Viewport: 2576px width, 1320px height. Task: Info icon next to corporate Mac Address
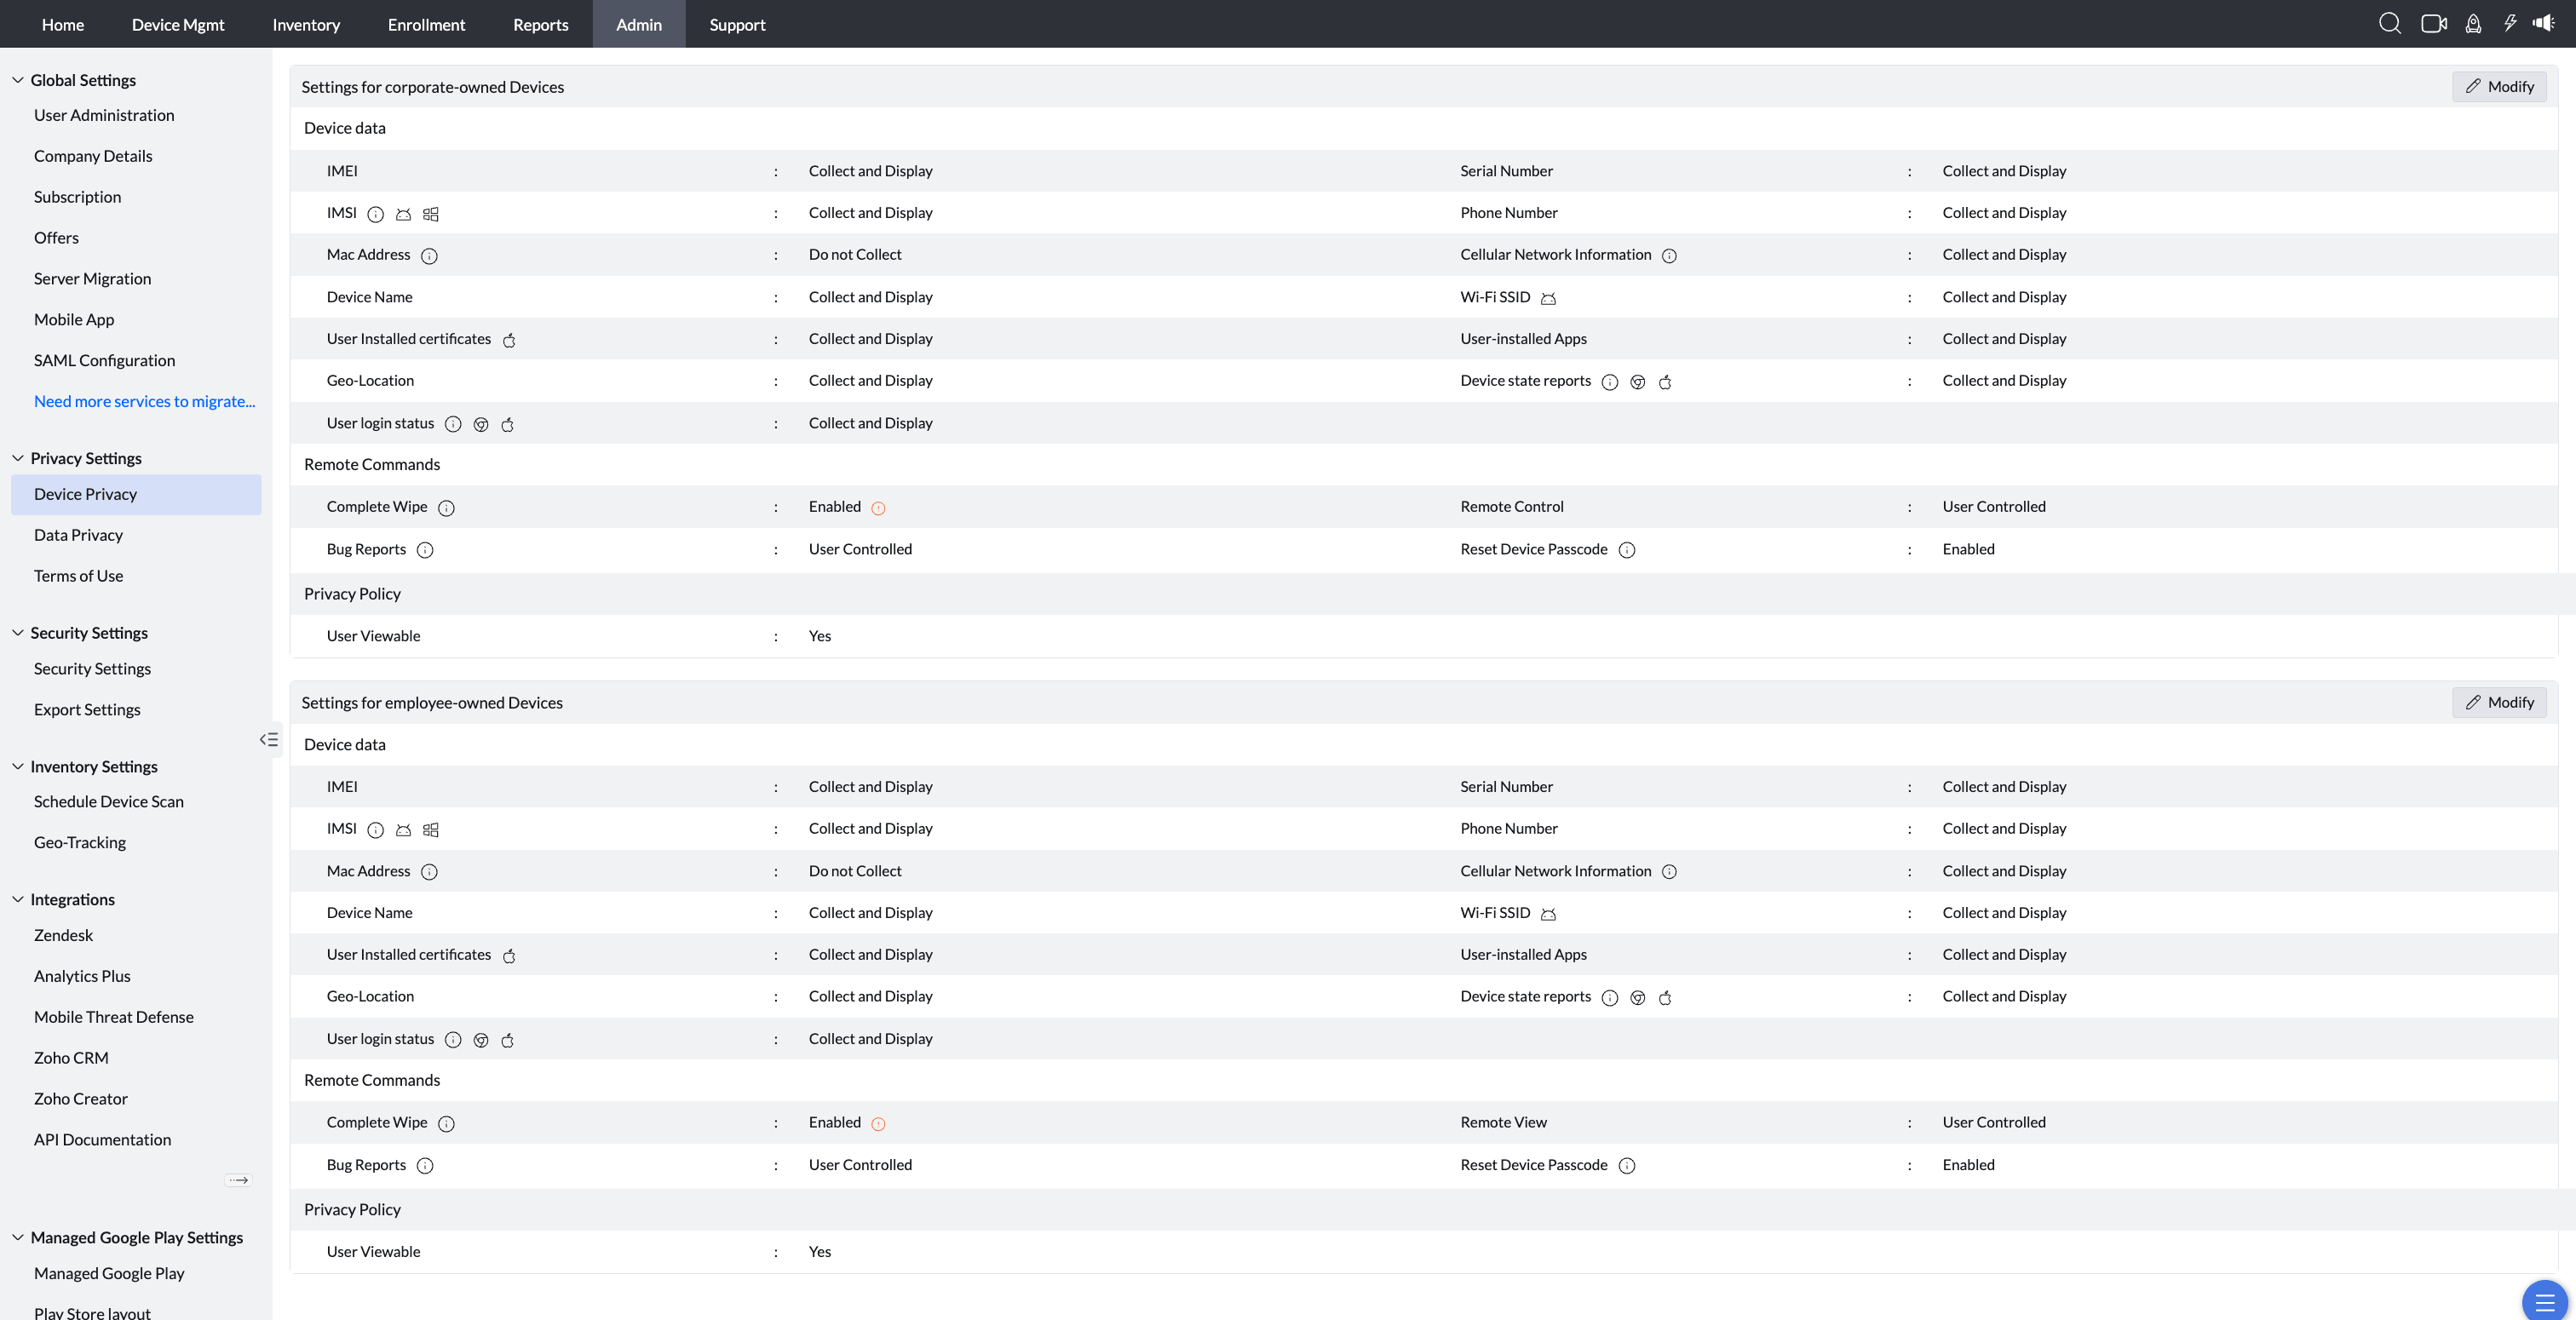pyautogui.click(x=429, y=256)
